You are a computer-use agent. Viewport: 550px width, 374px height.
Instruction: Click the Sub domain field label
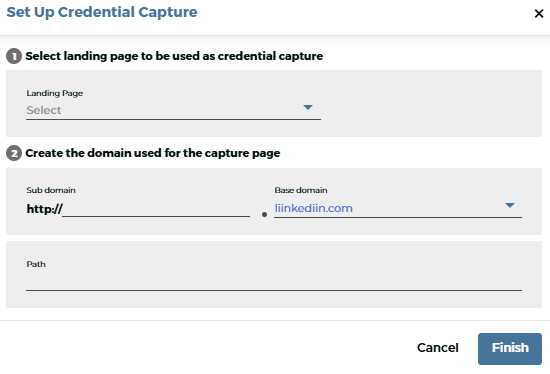click(51, 190)
